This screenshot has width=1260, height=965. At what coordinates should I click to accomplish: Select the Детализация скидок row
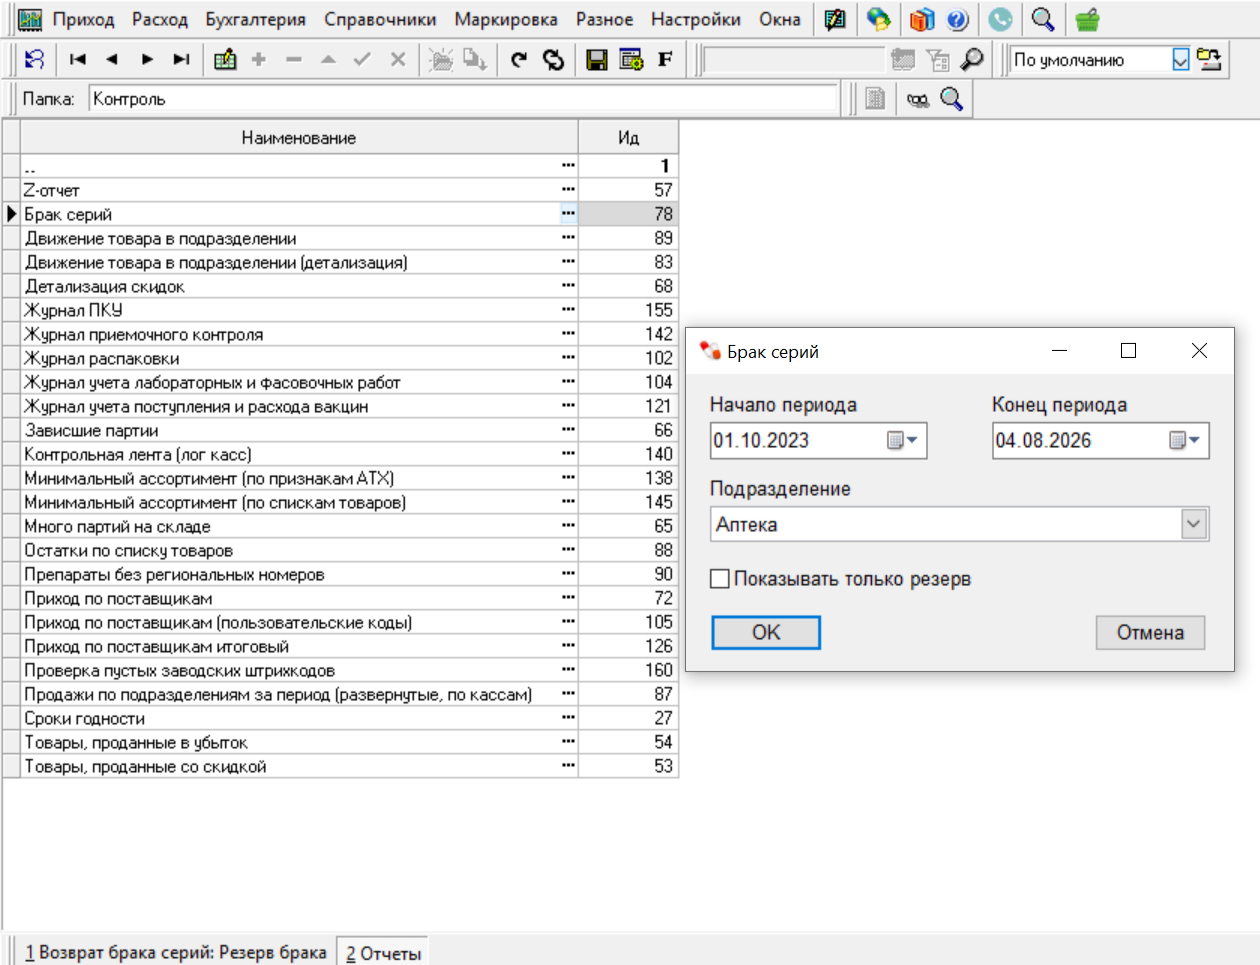[x=340, y=286]
